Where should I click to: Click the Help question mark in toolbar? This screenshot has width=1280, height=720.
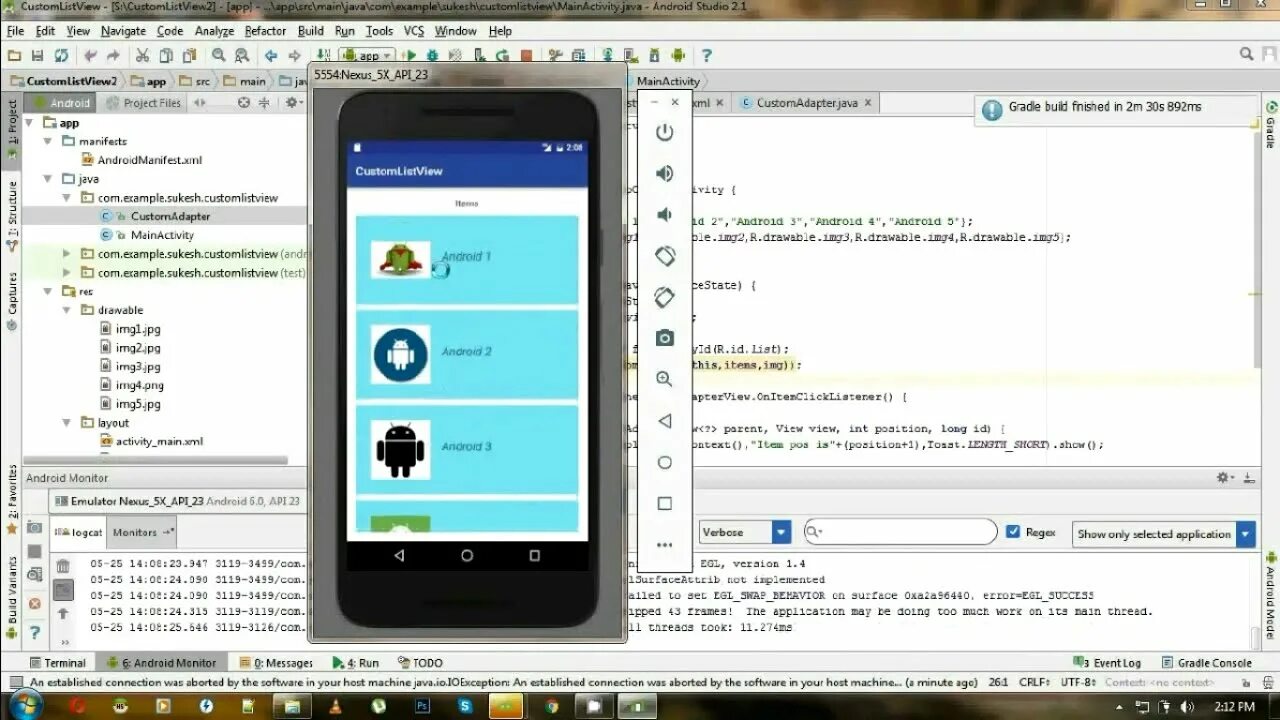click(706, 56)
